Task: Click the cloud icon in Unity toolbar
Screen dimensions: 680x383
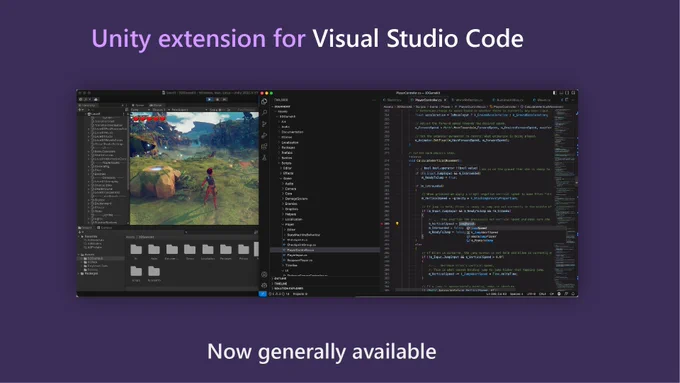Action: [96, 99]
